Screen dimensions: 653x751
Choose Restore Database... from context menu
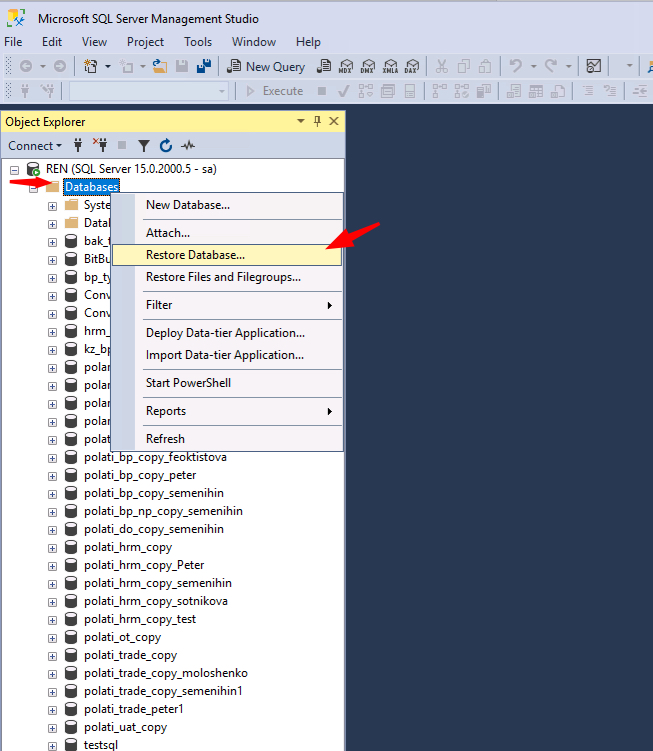pos(227,255)
